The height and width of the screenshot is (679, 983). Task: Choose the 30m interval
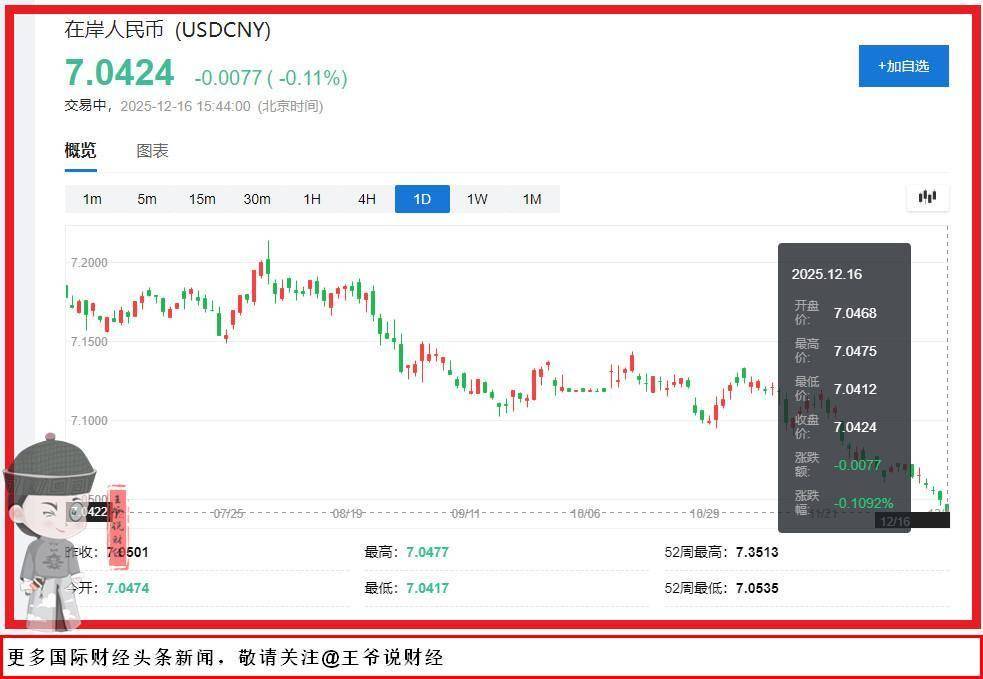coord(257,199)
